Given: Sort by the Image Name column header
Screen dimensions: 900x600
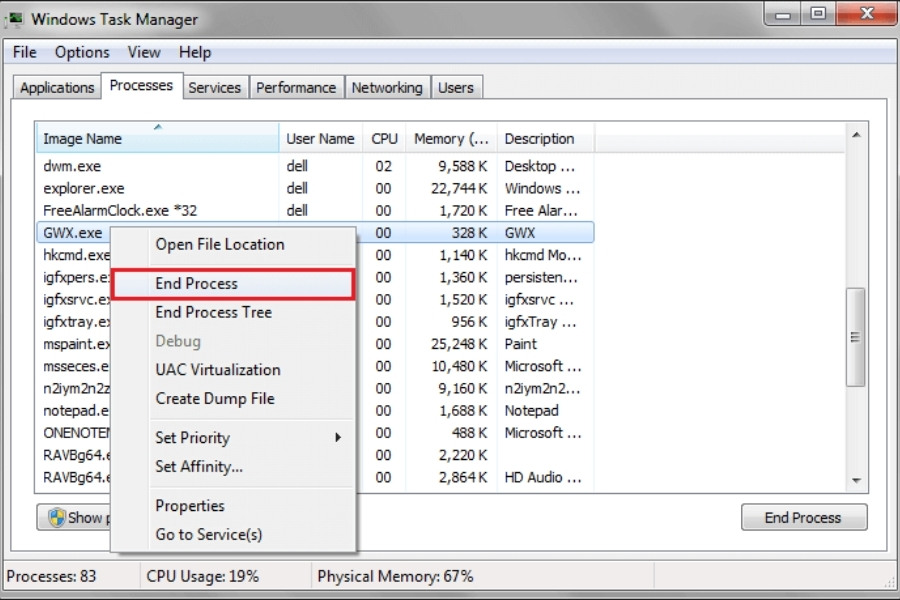Looking at the screenshot, I should tap(83, 139).
